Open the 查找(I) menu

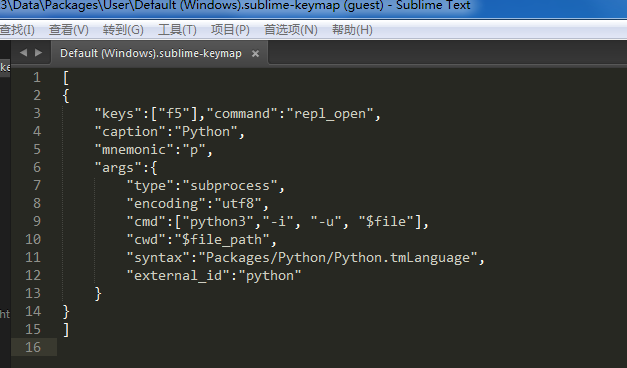(17, 30)
